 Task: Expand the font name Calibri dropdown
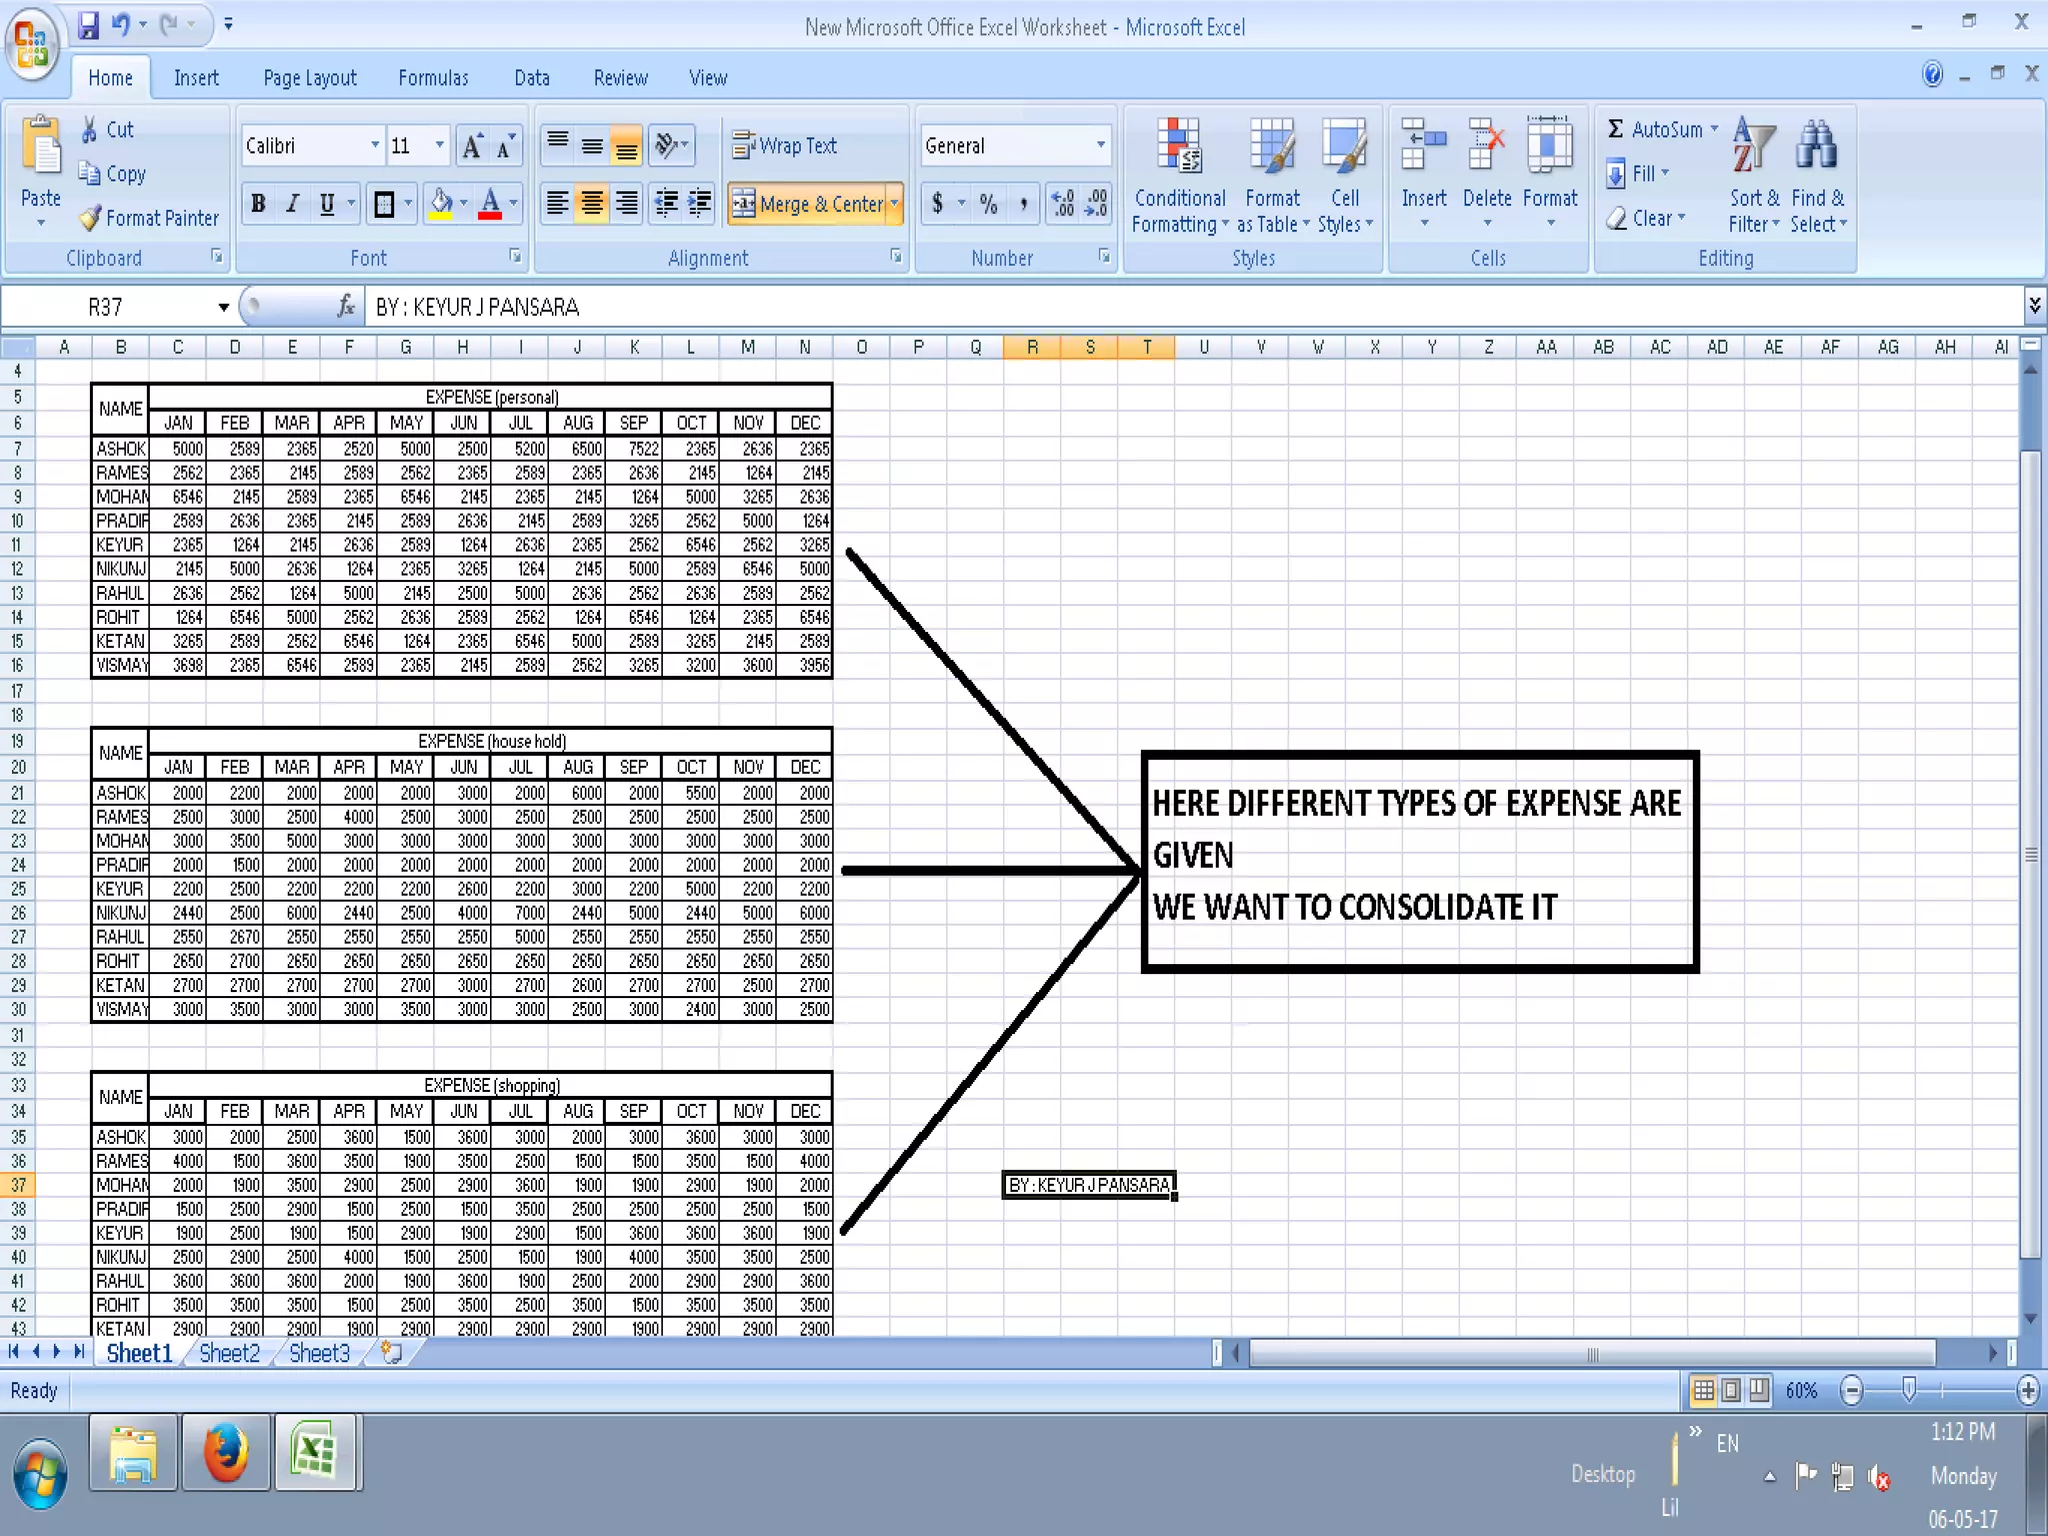tap(375, 146)
